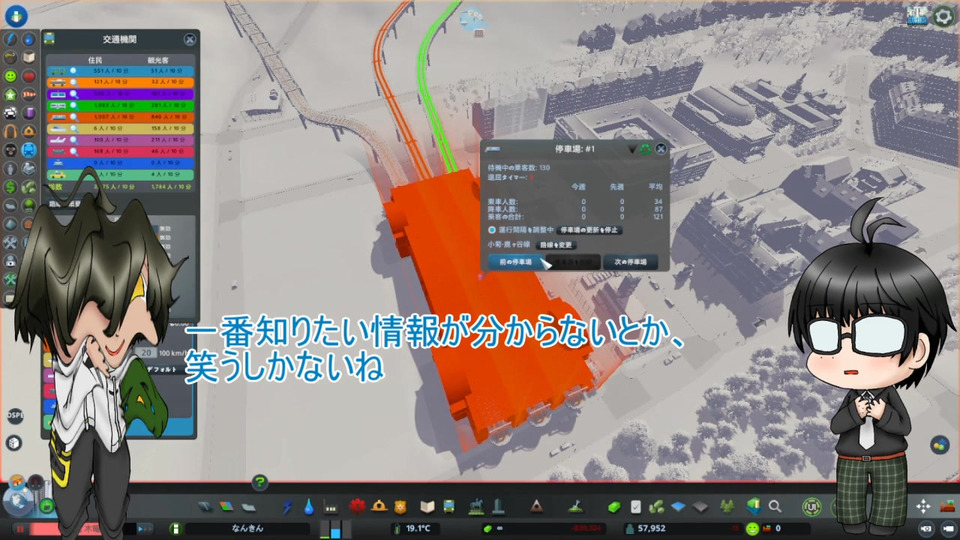Open the money green cash icon
This screenshot has height=540, width=960.
coord(614,507)
